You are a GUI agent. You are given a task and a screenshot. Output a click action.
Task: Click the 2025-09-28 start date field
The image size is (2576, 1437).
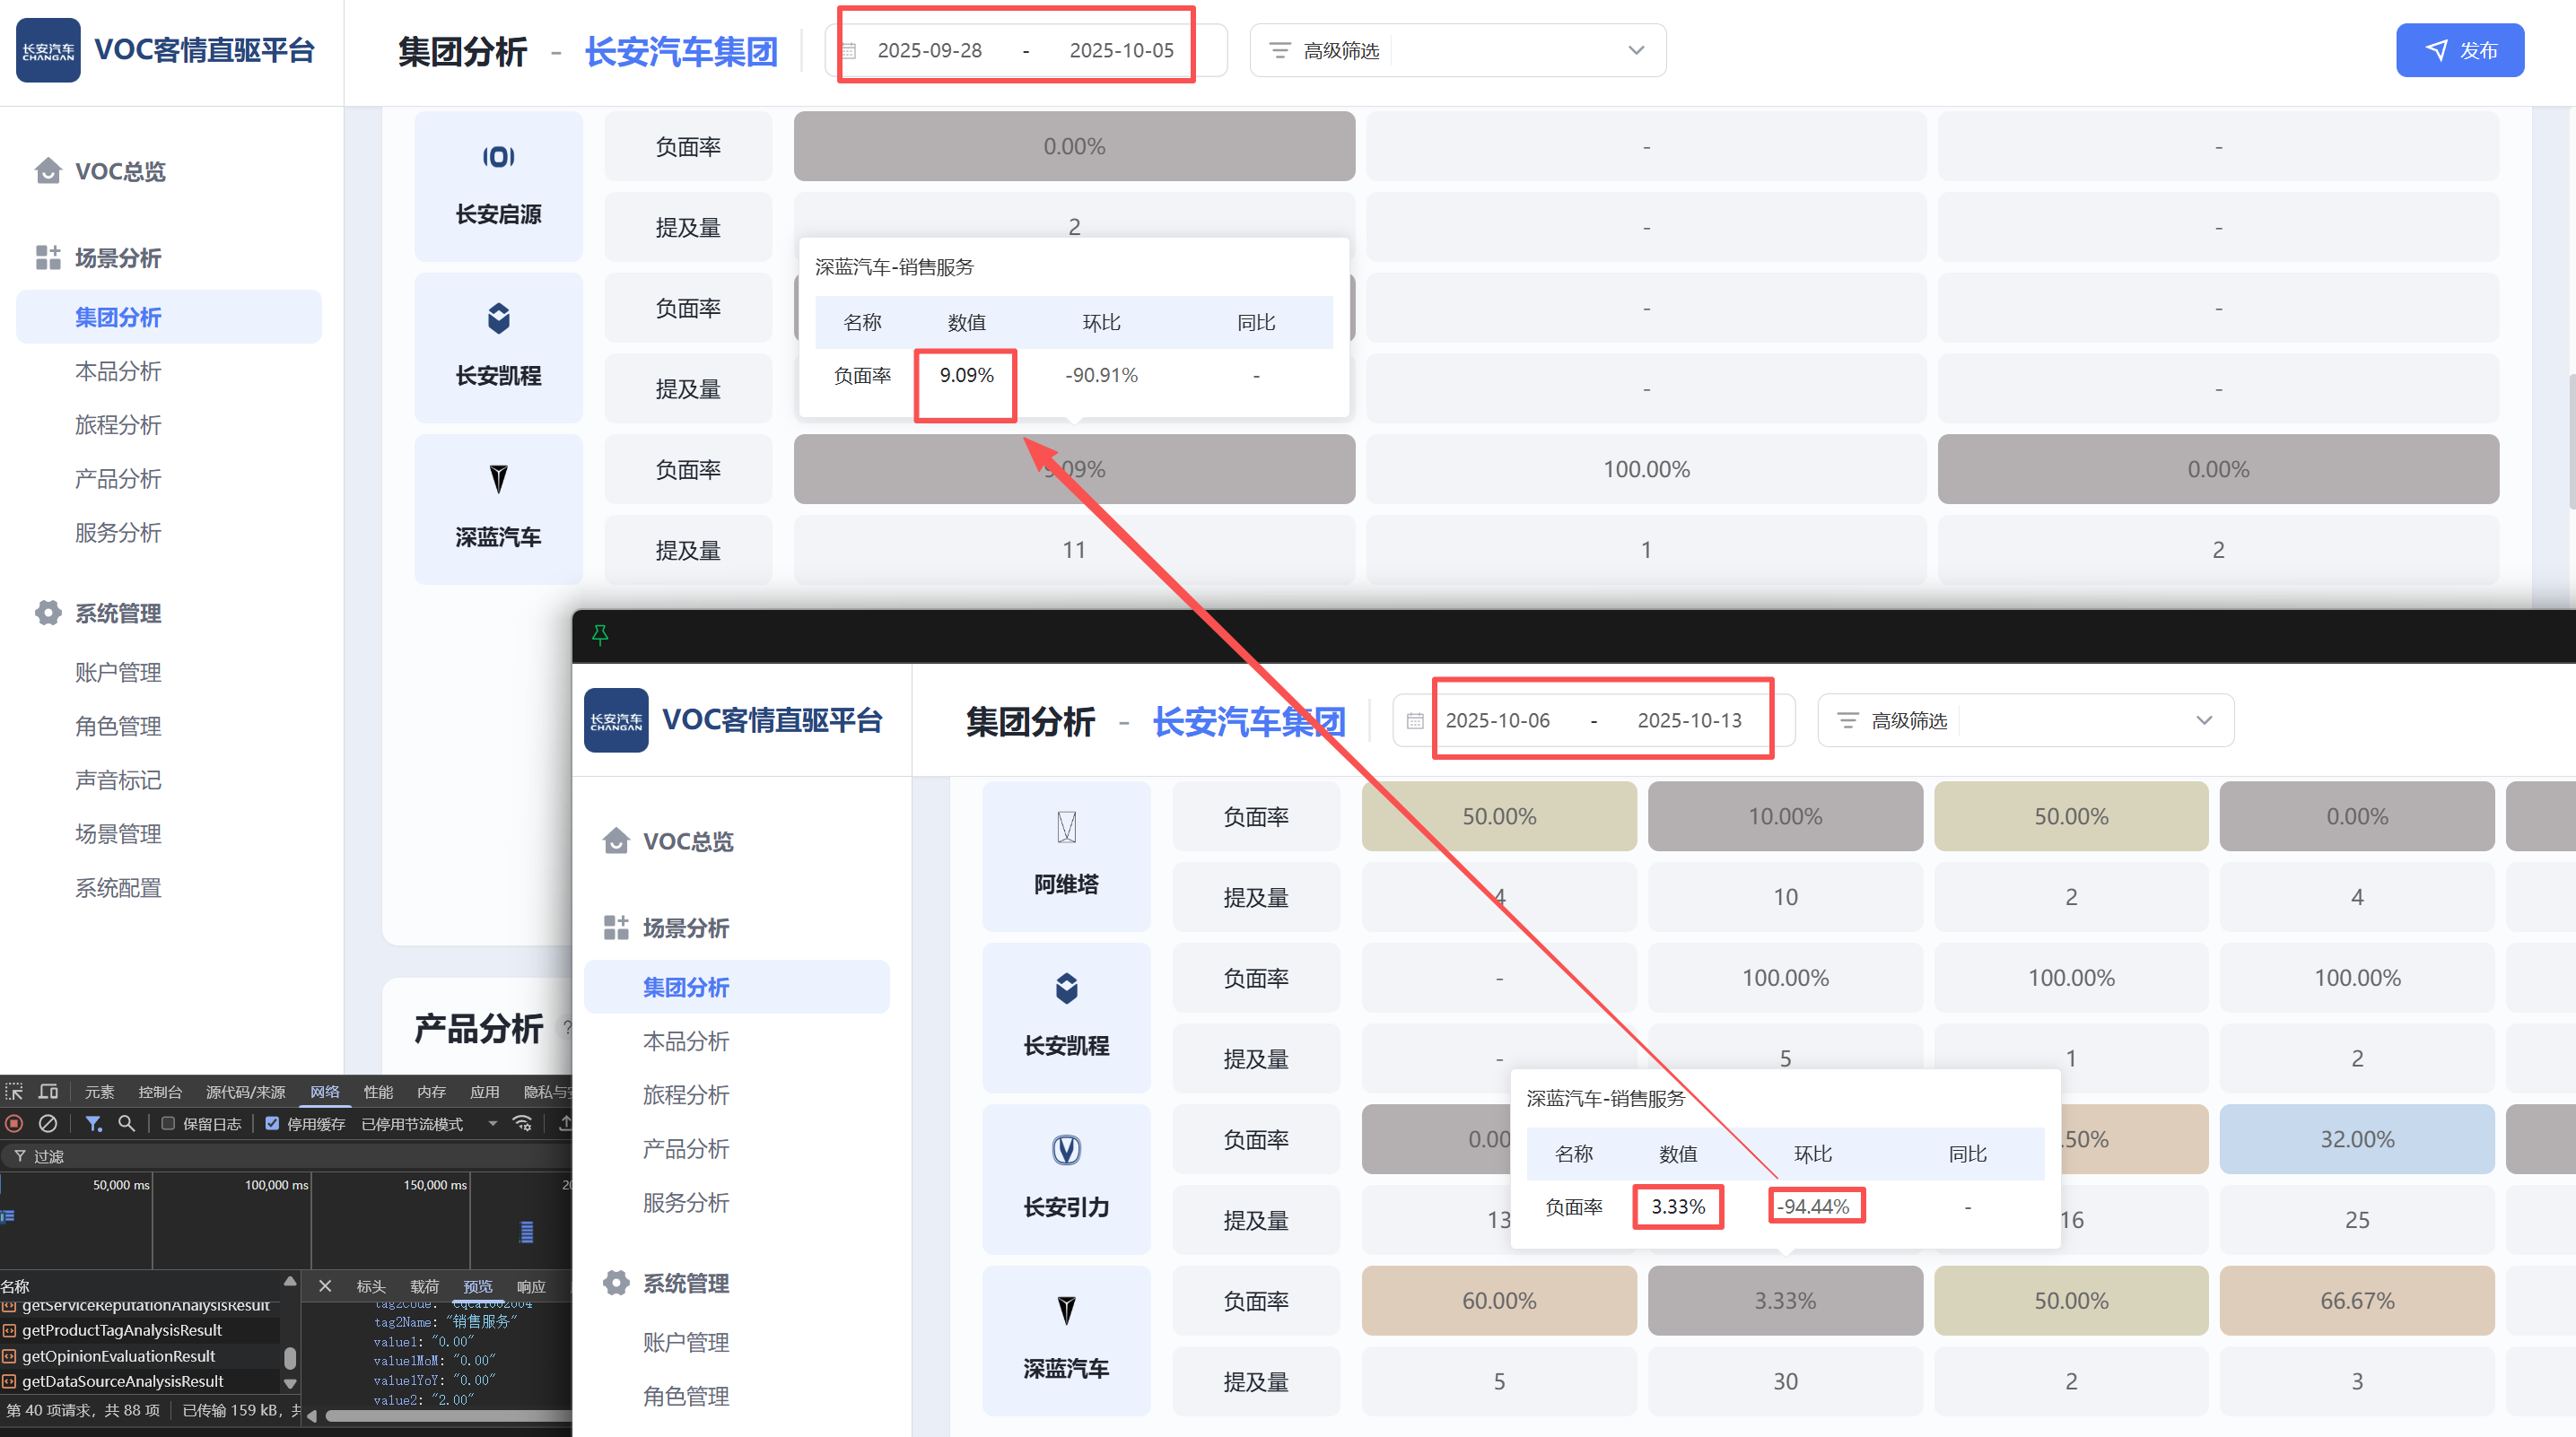point(929,50)
